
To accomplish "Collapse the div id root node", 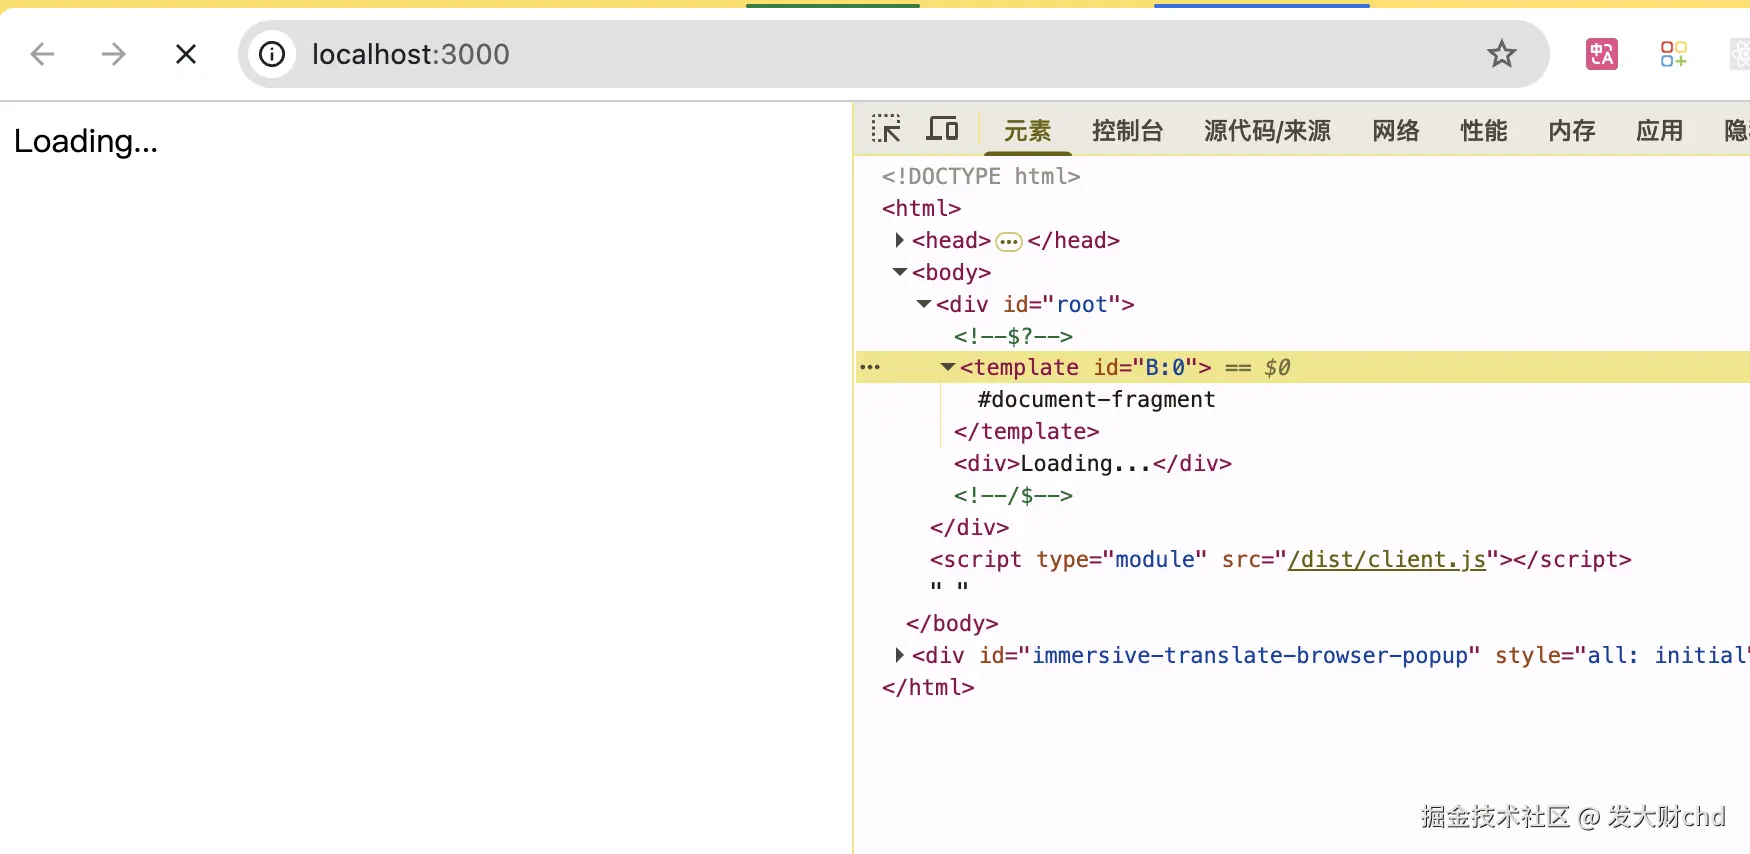I will [923, 304].
